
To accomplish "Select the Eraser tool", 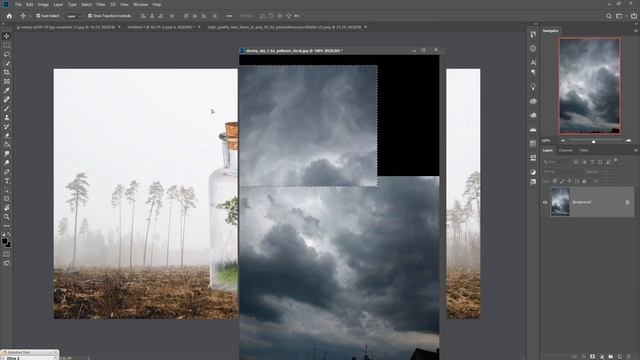I will pyautogui.click(x=7, y=136).
